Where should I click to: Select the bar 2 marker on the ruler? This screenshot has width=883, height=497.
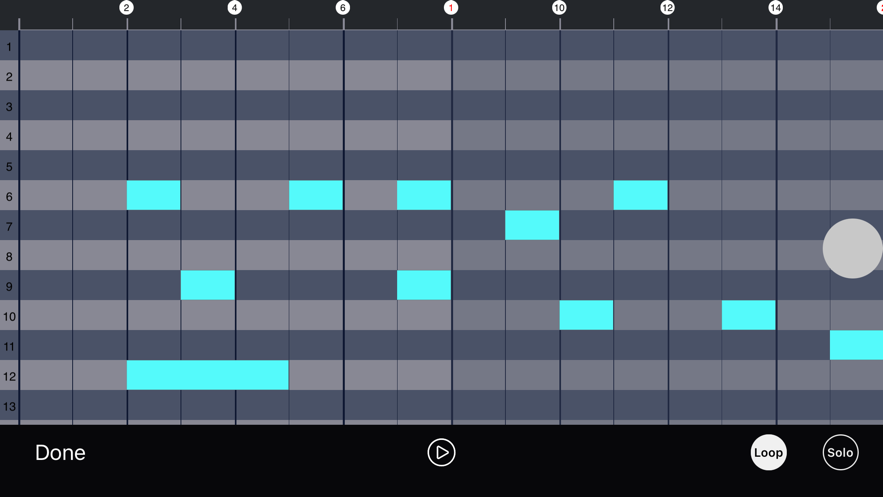126,8
